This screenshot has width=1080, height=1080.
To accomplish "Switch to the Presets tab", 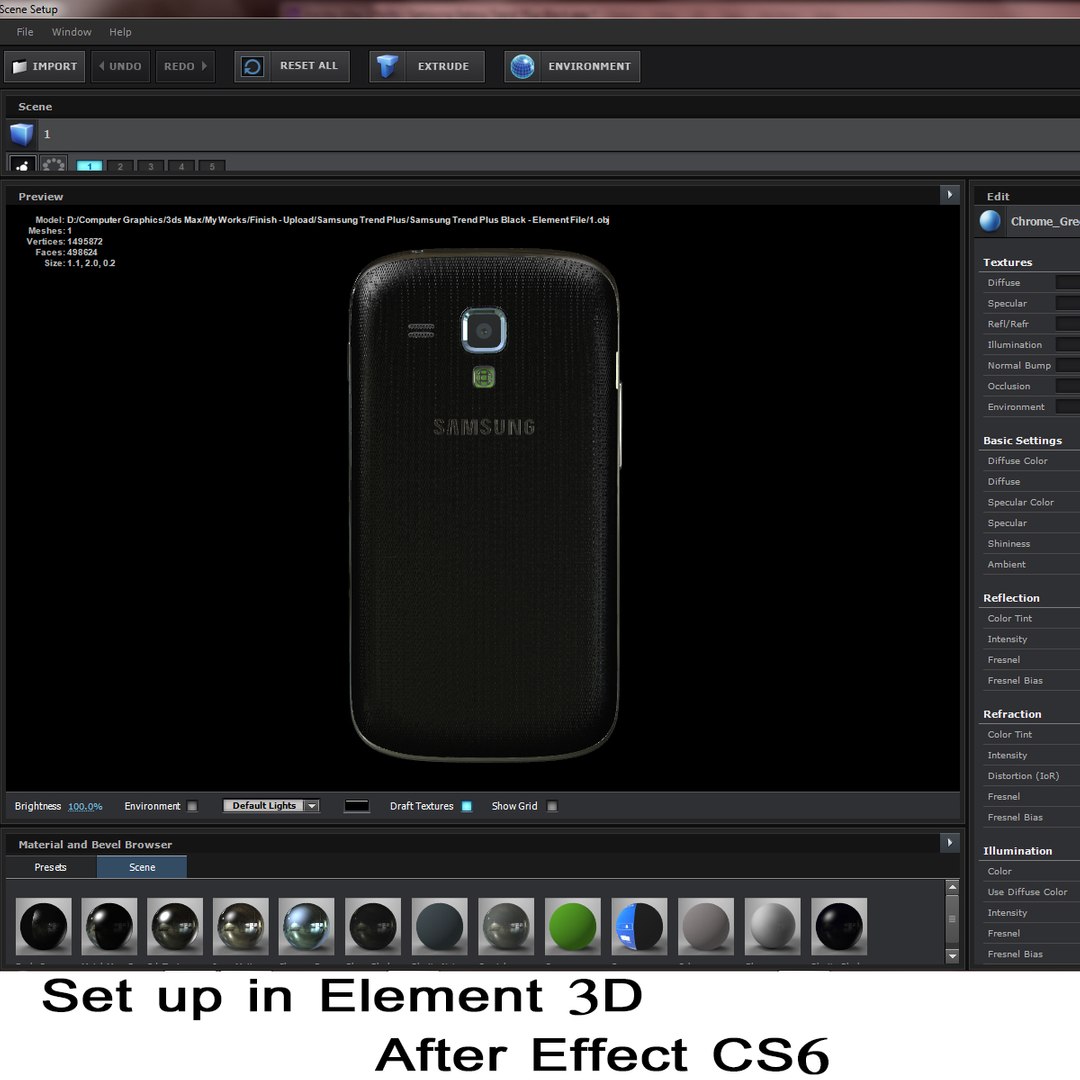I will (x=50, y=867).
